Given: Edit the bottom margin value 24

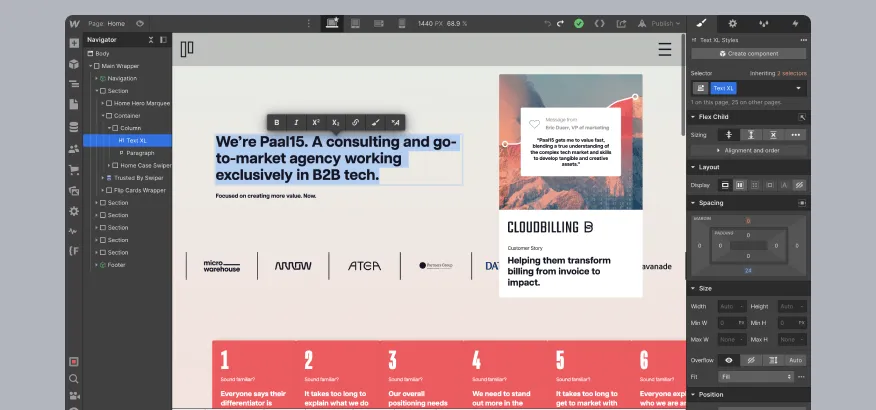Looking at the screenshot, I should (748, 270).
